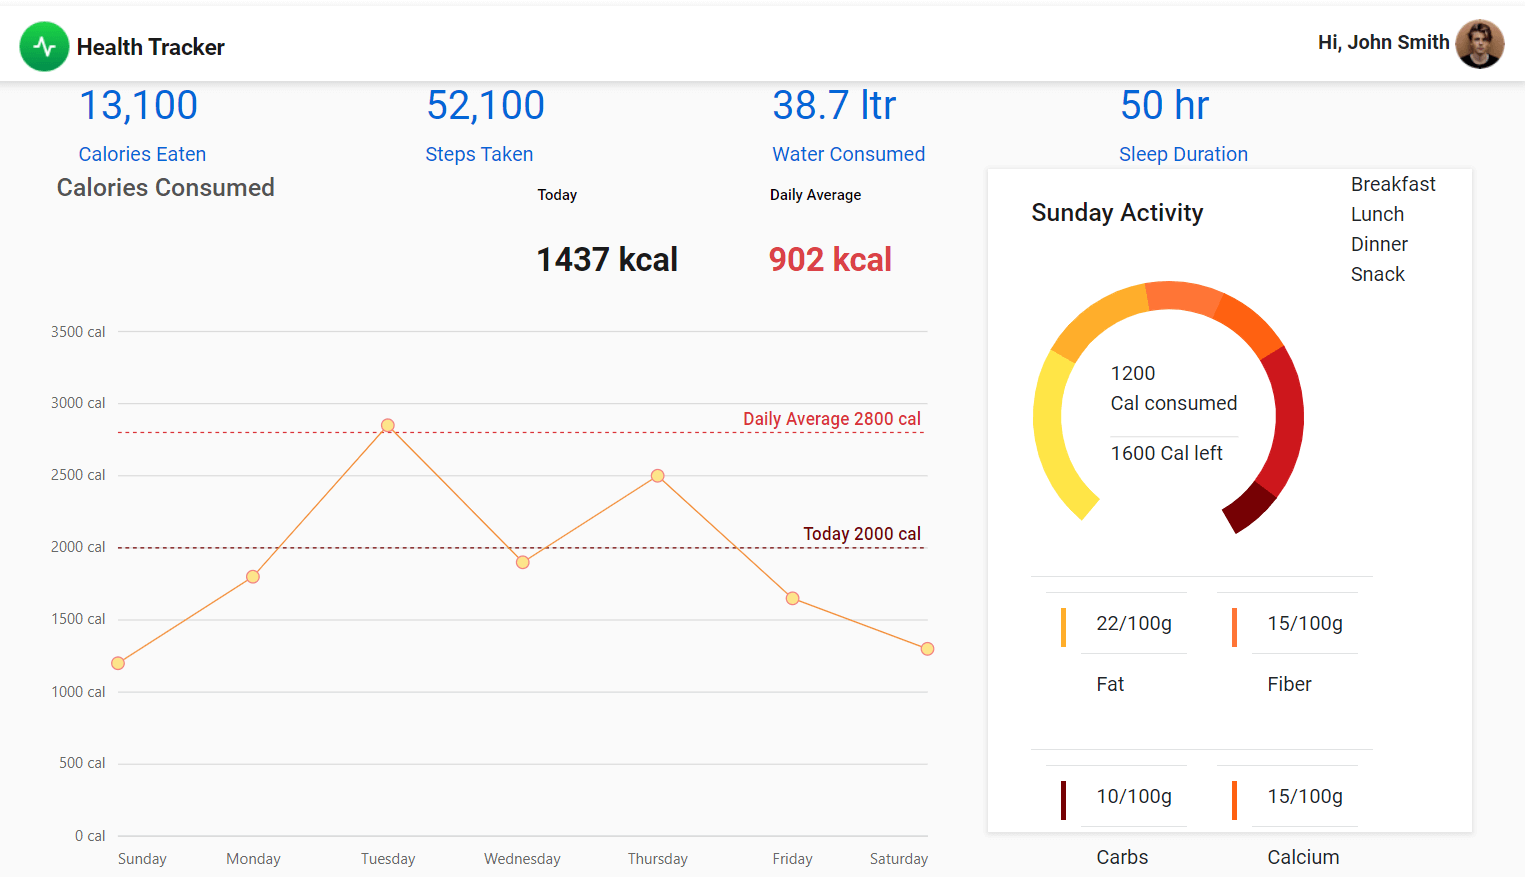Image resolution: width=1525 pixels, height=877 pixels.
Task: View the Sleep Duration stat link
Action: click(1183, 154)
